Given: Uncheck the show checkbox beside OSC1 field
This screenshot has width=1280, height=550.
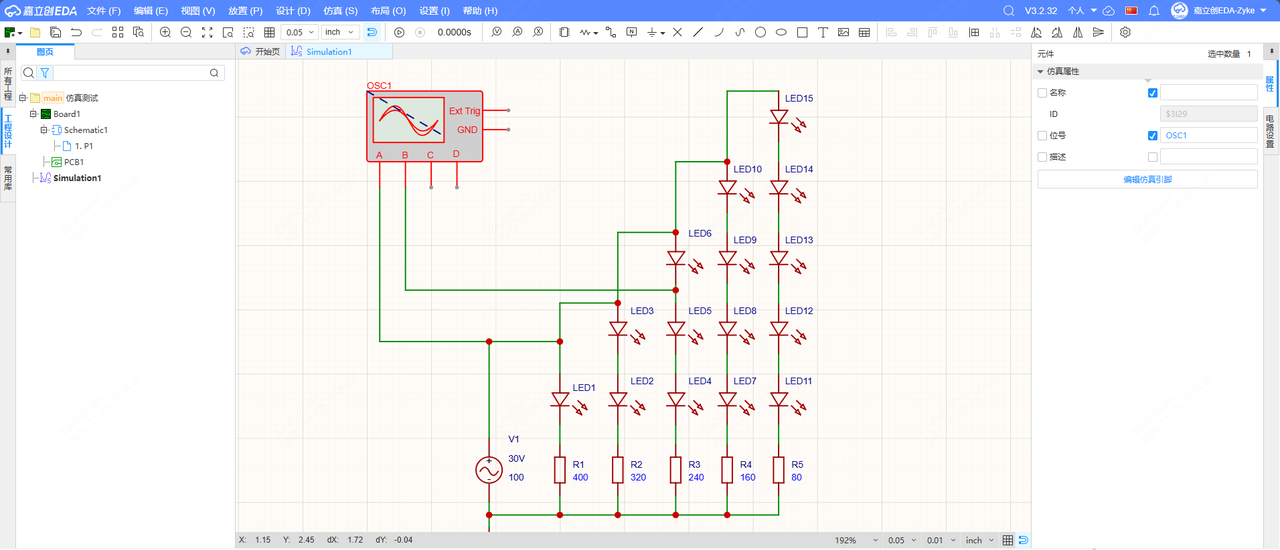Looking at the screenshot, I should (x=1153, y=135).
